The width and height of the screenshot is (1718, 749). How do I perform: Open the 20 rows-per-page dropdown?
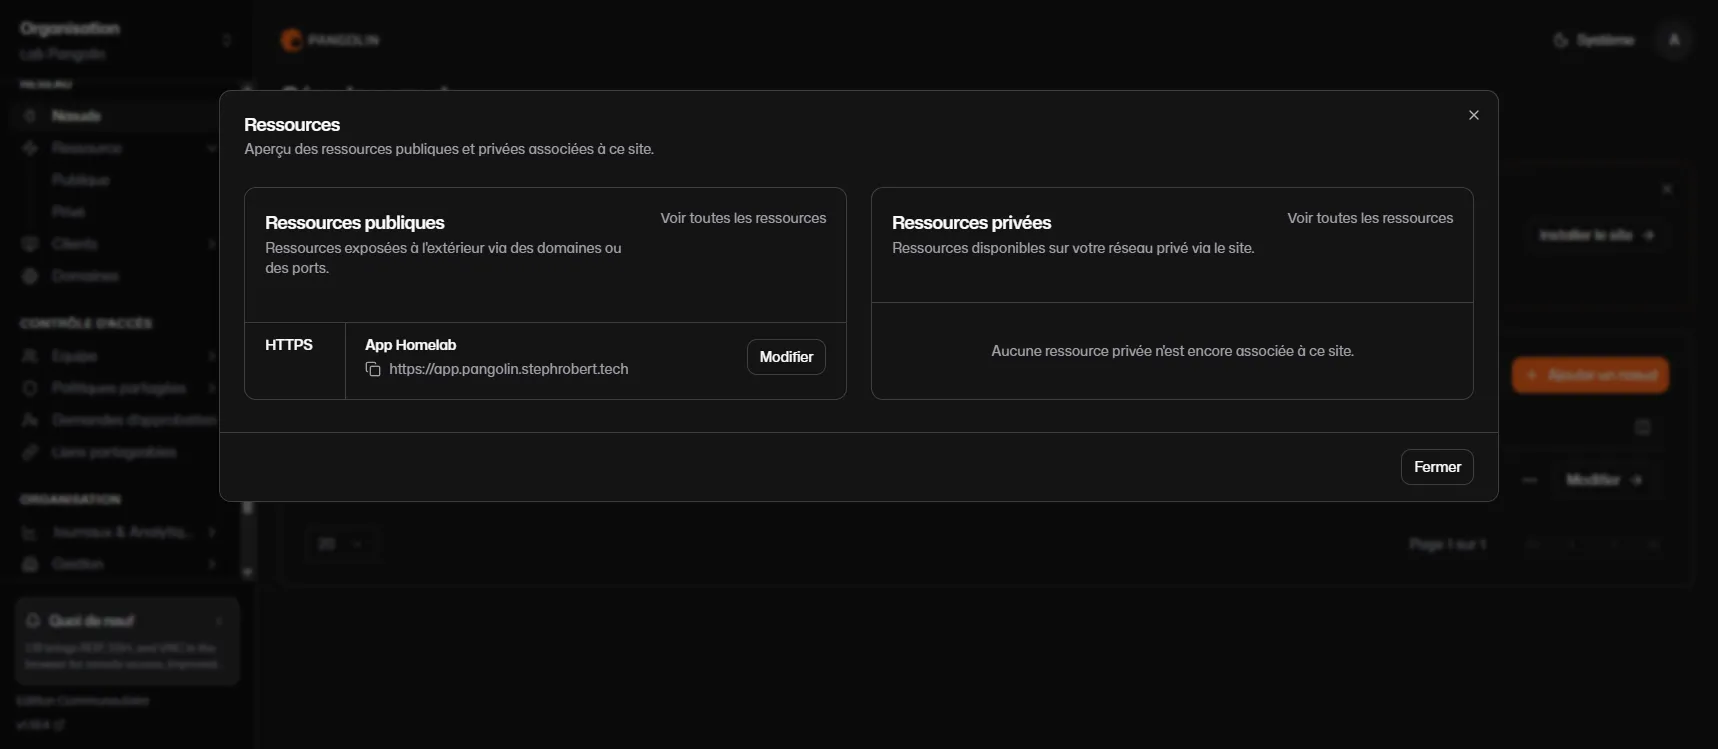[341, 544]
